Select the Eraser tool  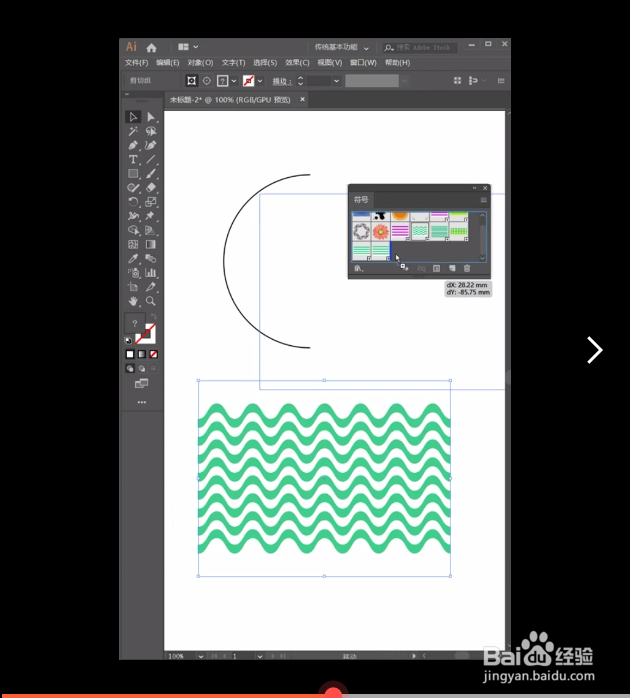pos(151,188)
